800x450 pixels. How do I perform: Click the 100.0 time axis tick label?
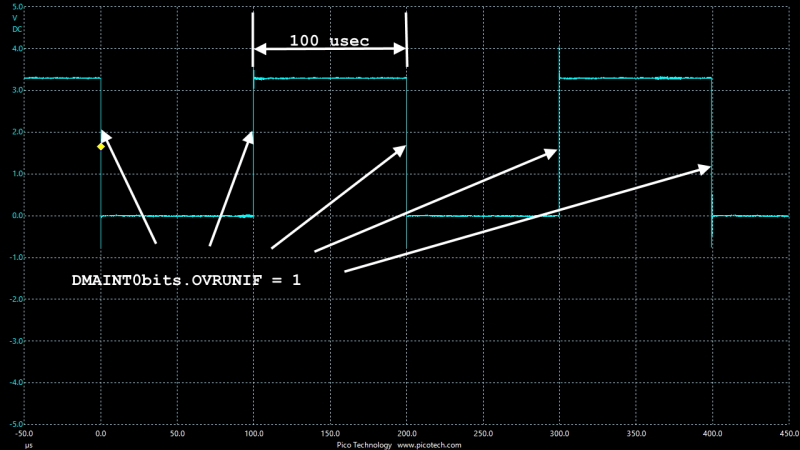[x=254, y=435]
